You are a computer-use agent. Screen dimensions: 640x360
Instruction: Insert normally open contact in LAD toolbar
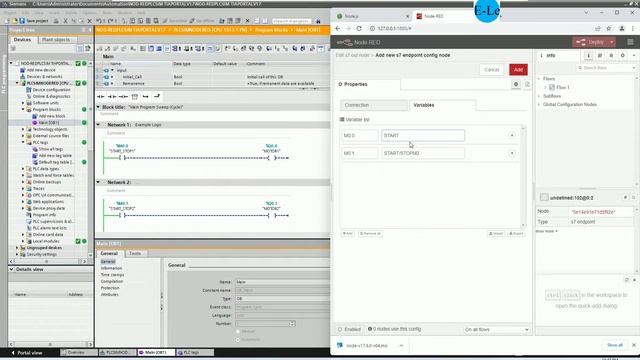(100, 96)
